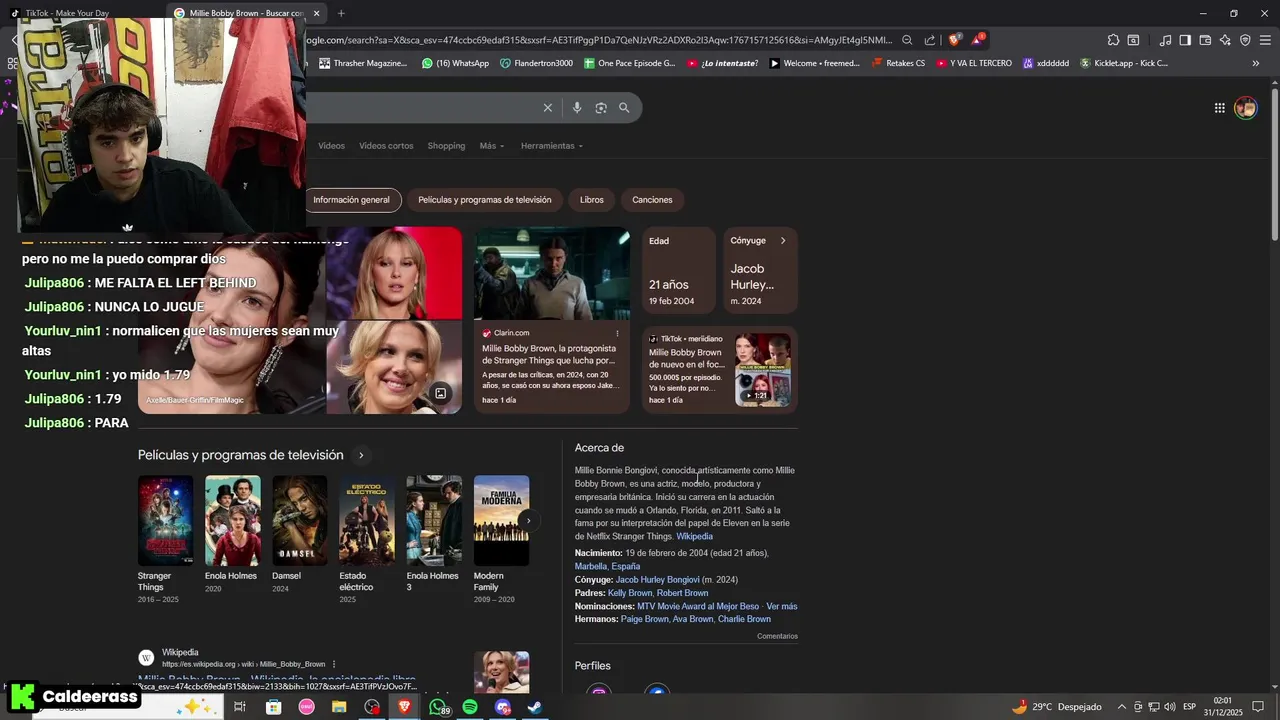Open Brave Rewards triangle icon

(978, 40)
